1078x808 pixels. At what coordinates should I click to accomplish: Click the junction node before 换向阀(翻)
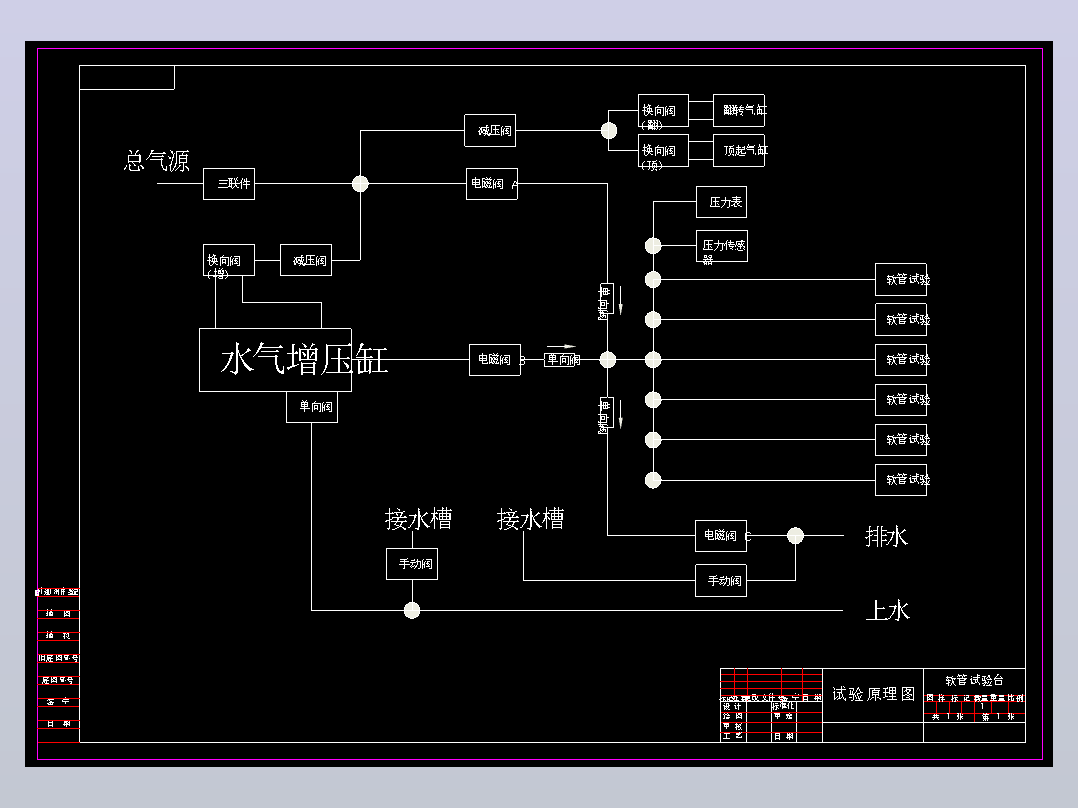609,131
